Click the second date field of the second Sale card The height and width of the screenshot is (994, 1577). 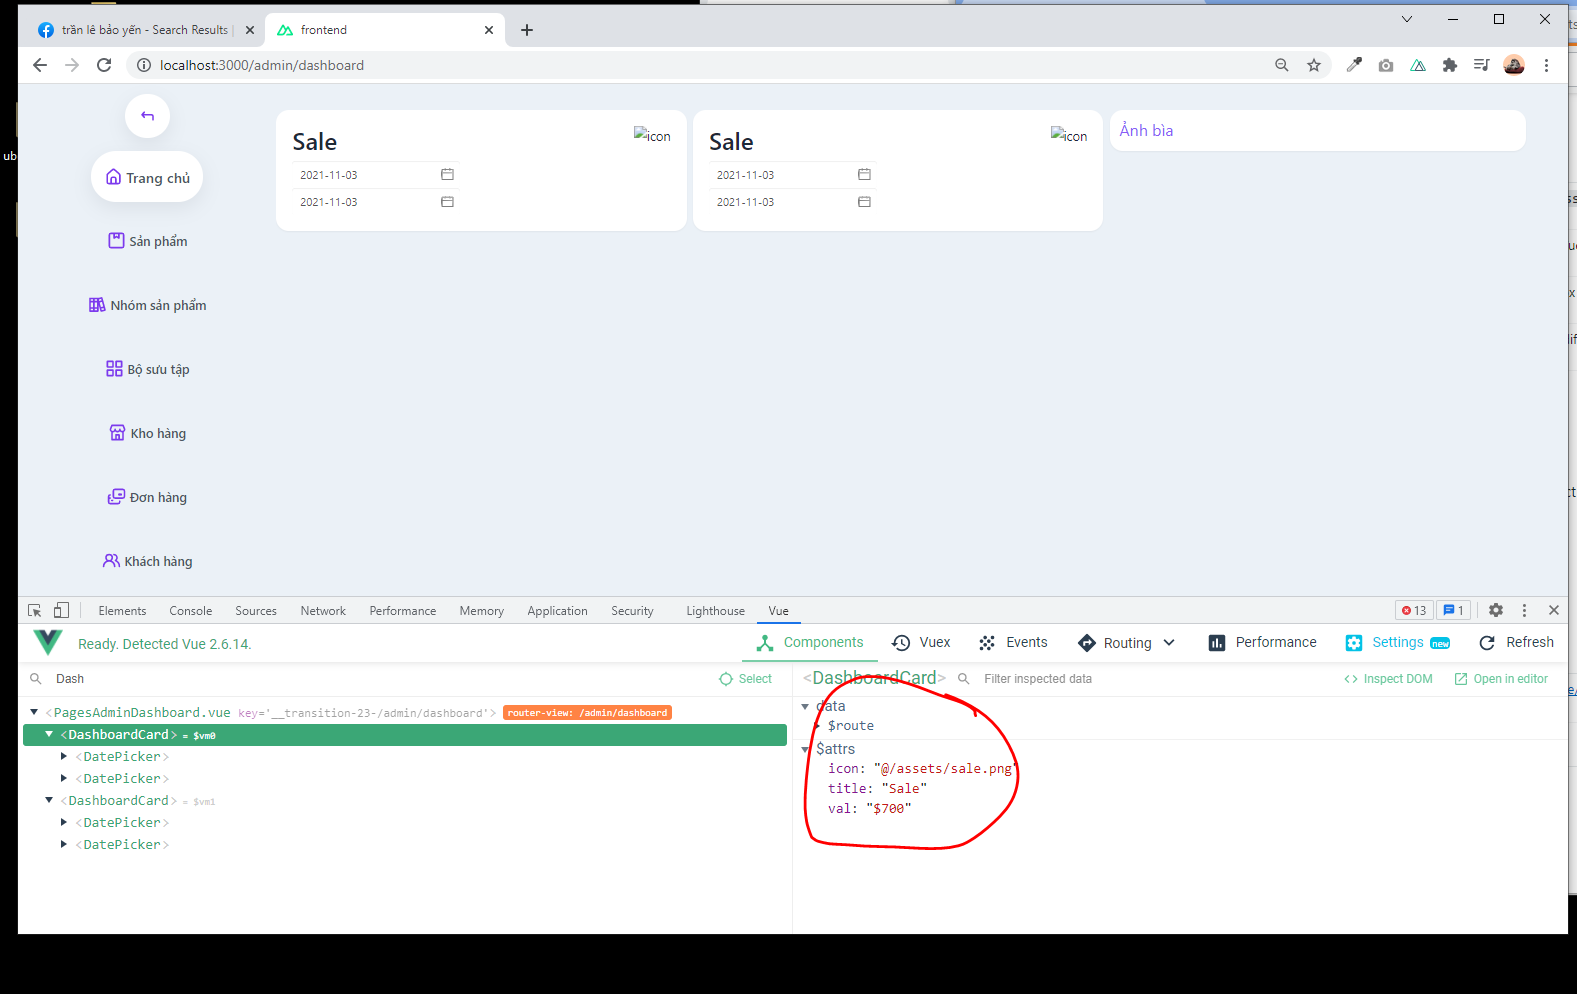tap(792, 202)
